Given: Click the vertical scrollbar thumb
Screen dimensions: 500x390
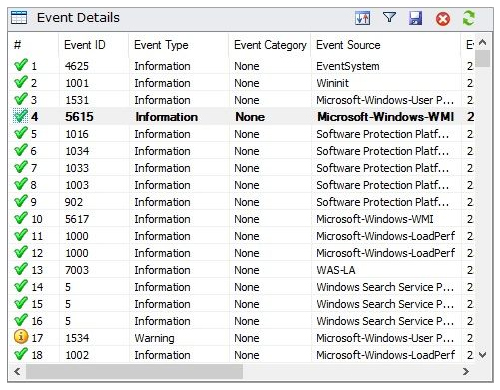Looking at the screenshot, I should pos(482,59).
